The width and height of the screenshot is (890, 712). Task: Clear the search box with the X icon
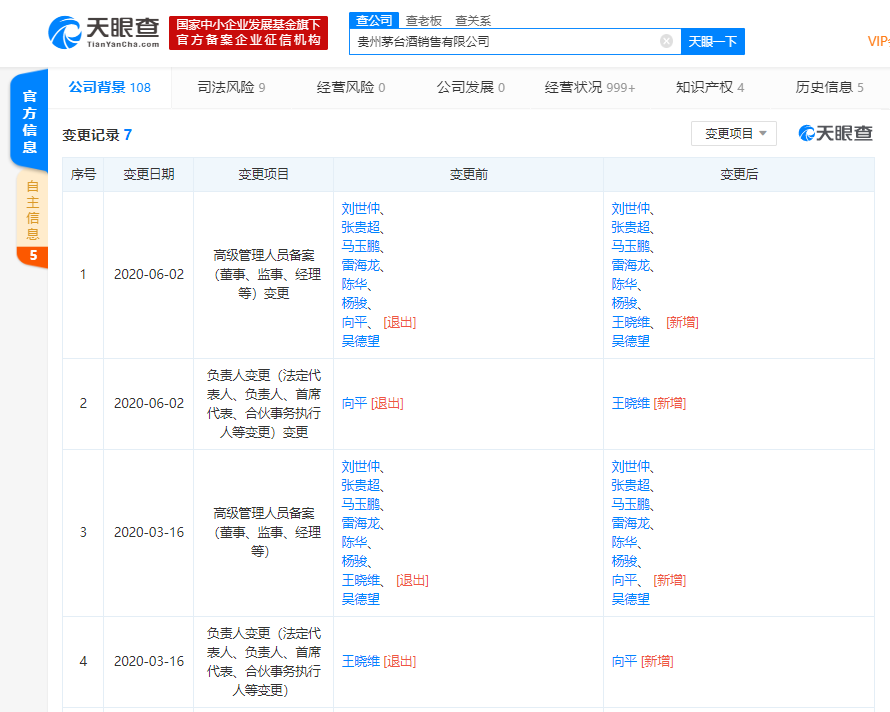pos(666,41)
